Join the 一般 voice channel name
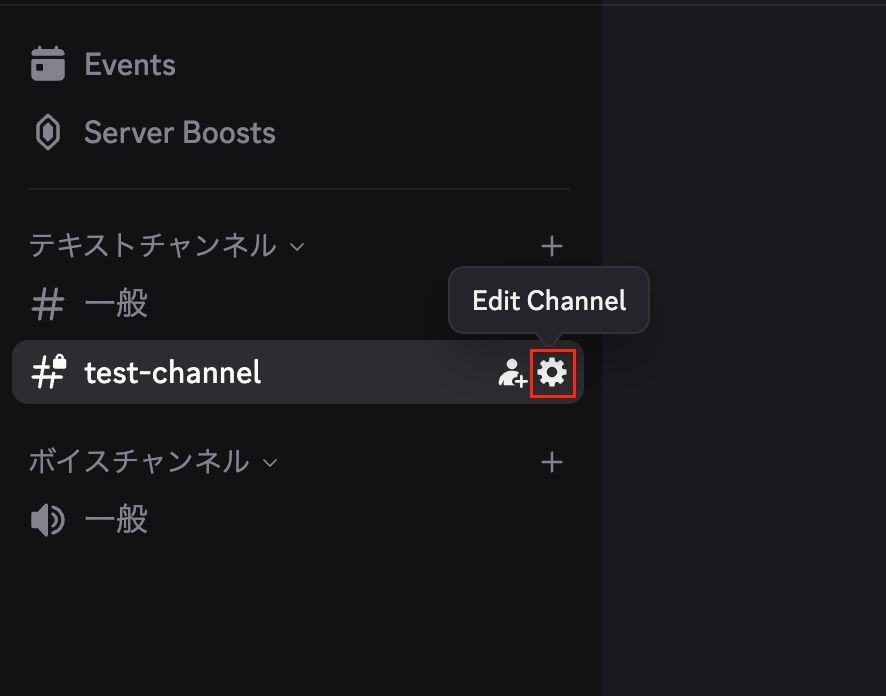The width and height of the screenshot is (886, 696). click(x=116, y=520)
